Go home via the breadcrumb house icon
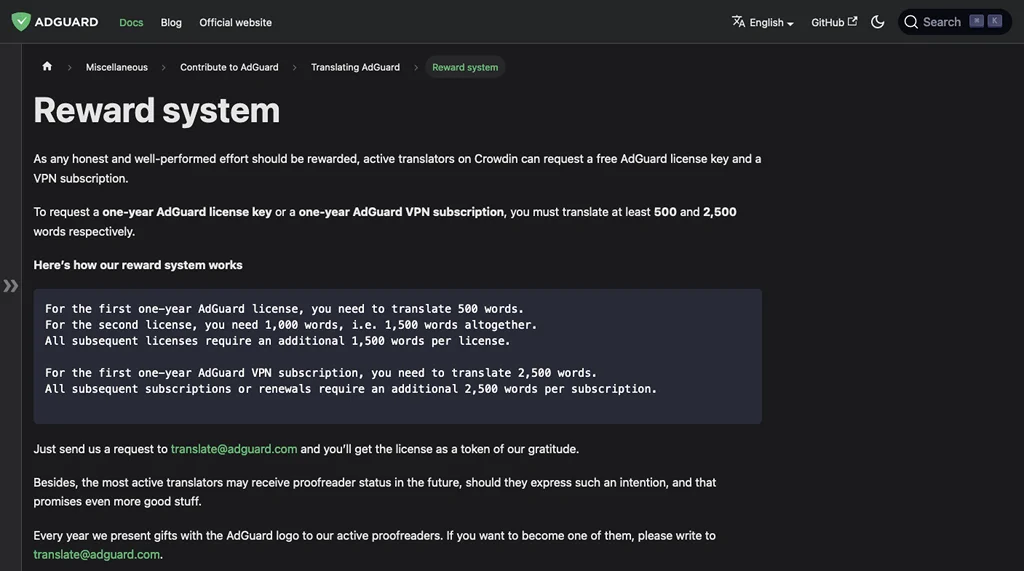This screenshot has width=1024, height=571. pyautogui.click(x=47, y=67)
